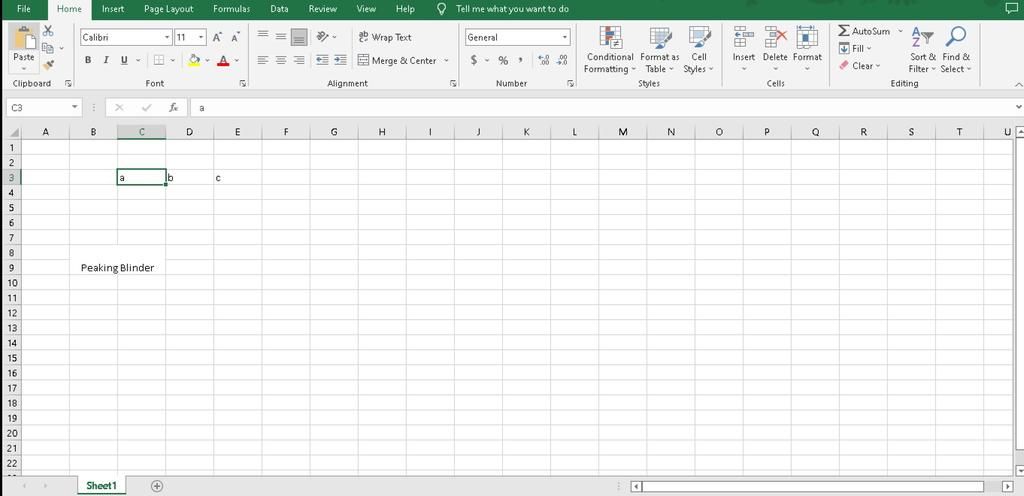1024x496 pixels.
Task: Click the Copy icon
Action: pos(48,48)
